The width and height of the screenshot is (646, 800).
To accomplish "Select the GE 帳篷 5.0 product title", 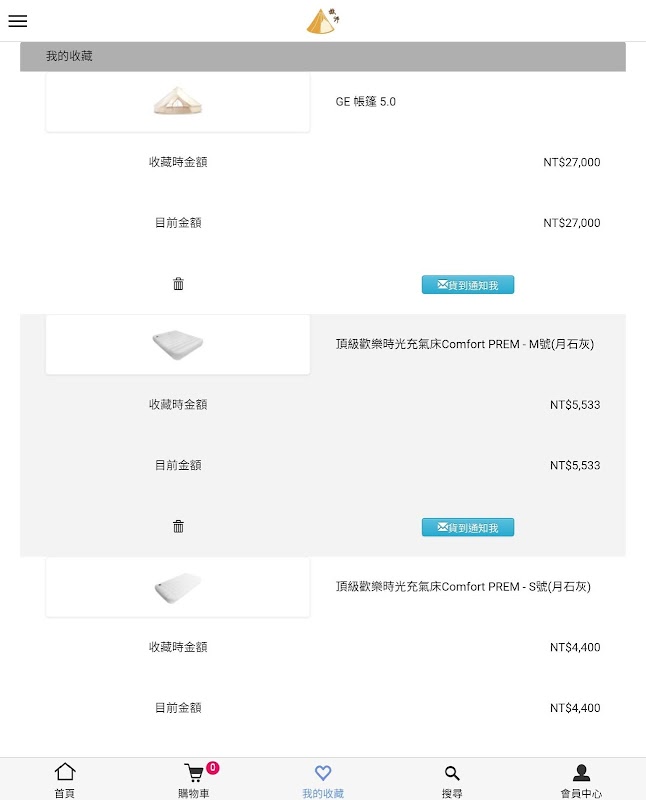I will (366, 101).
